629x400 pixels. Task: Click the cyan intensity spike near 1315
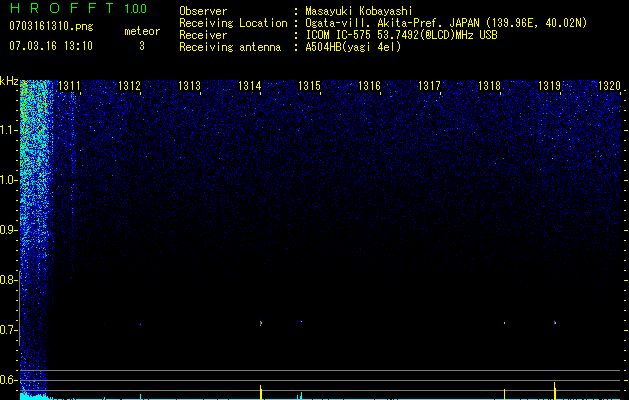coord(300,396)
